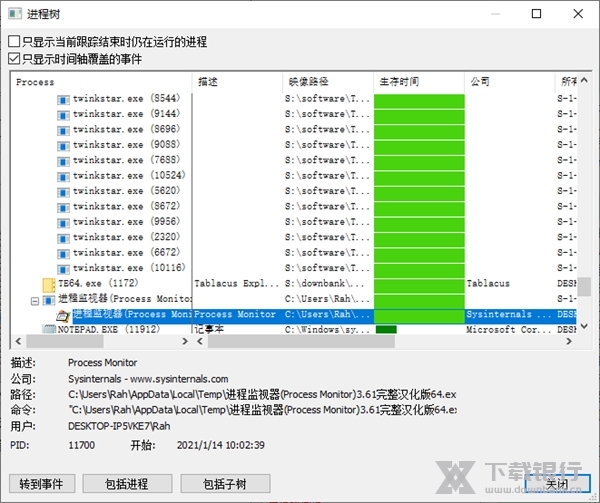Click the TE64.exe folder icon
Viewport: 600px width, 503px height.
[49, 285]
